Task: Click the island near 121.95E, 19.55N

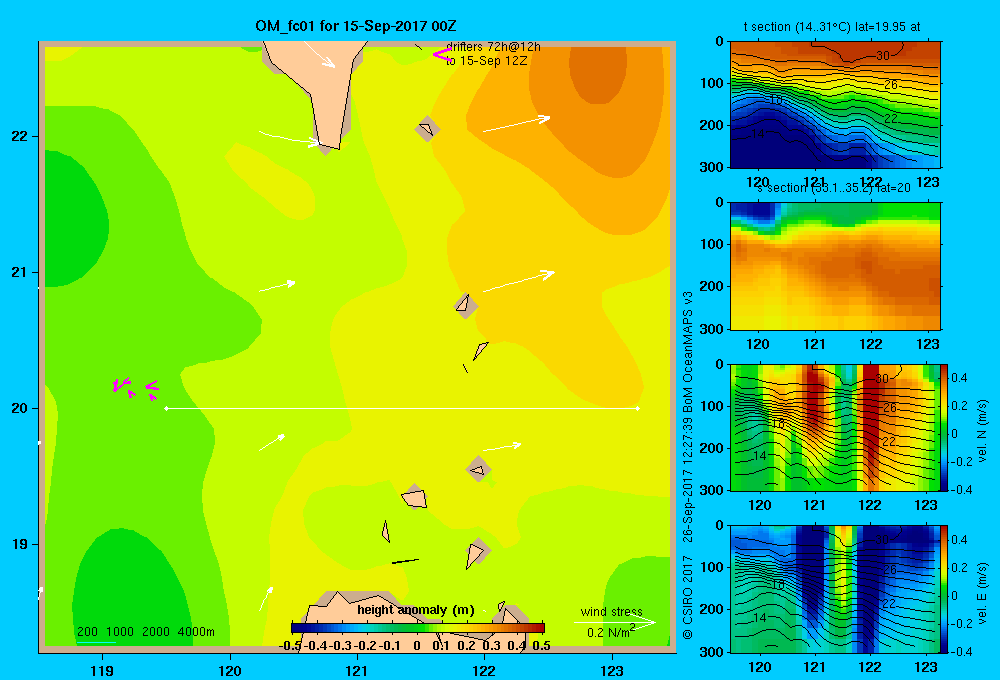Action: [x=479, y=469]
